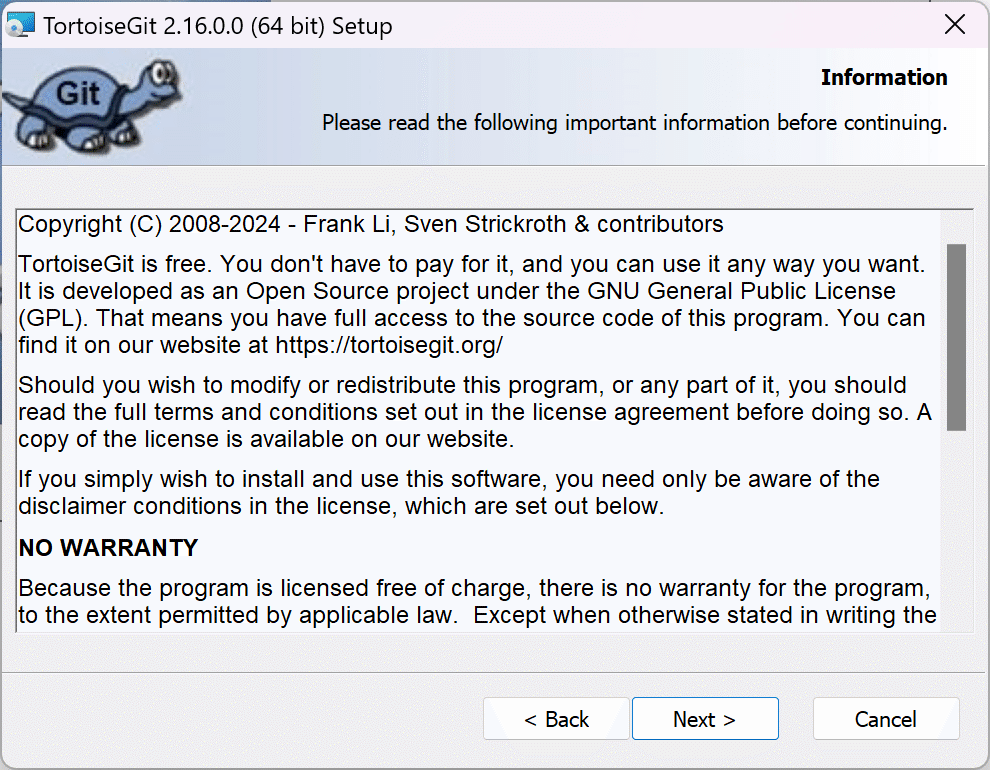The width and height of the screenshot is (990, 770).
Task: Click the TortoiseGit turtle logo
Action: tap(92, 103)
